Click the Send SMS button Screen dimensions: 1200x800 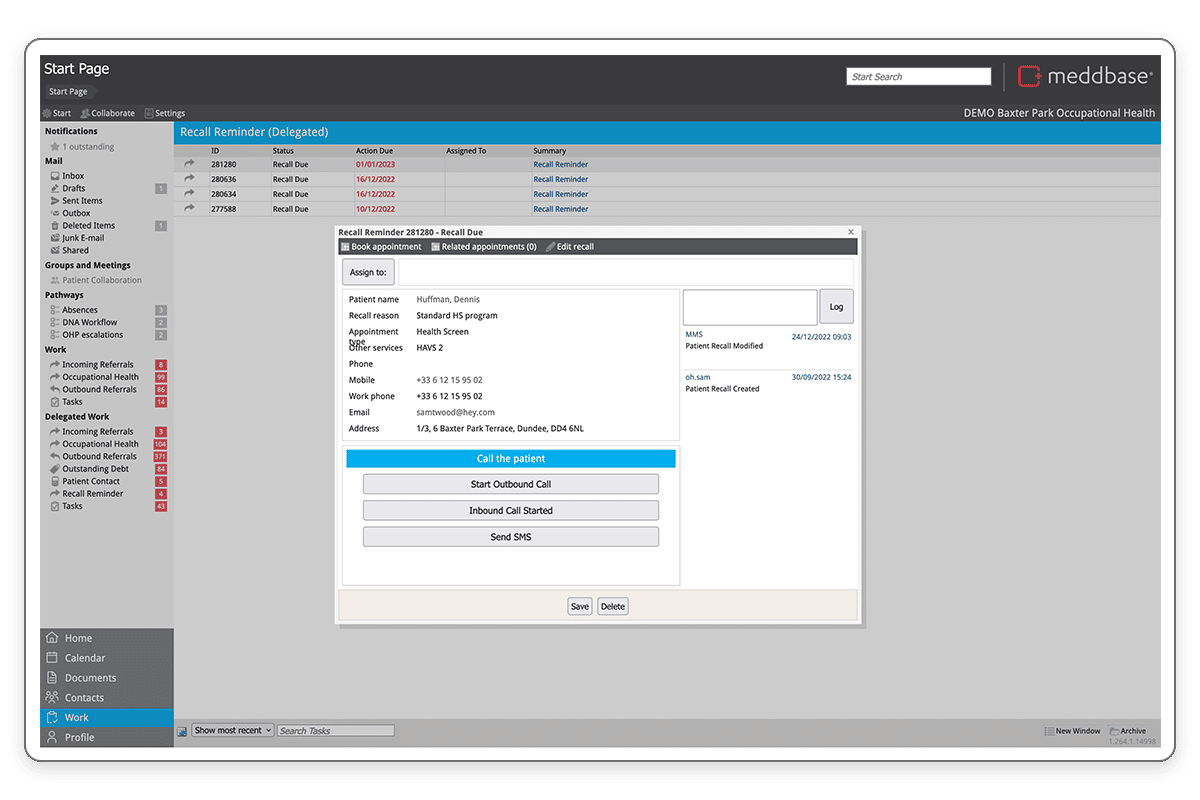point(510,537)
